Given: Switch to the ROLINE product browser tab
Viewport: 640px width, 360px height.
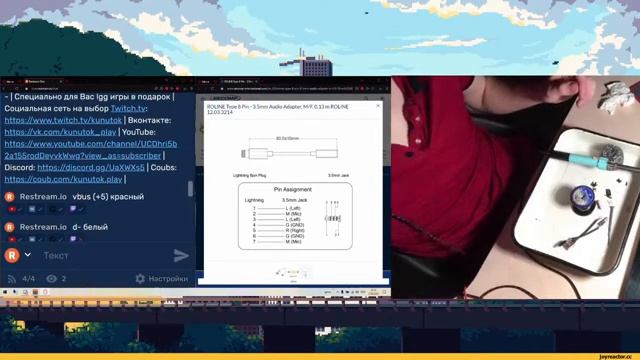Looking at the screenshot, I should tap(239, 82).
